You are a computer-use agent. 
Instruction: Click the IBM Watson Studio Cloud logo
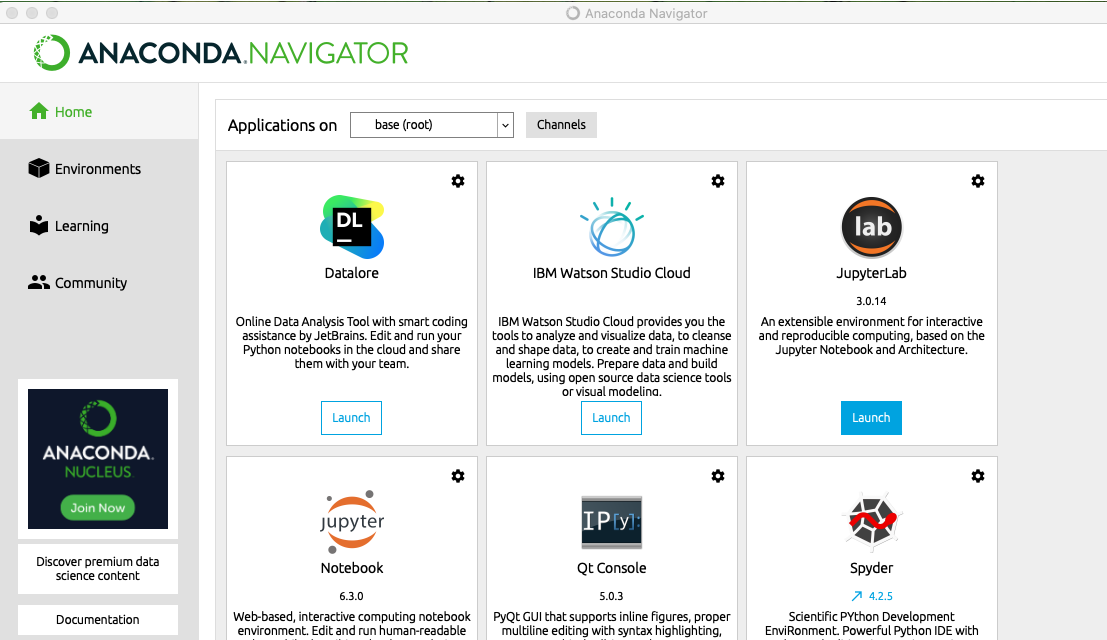[x=611, y=227]
